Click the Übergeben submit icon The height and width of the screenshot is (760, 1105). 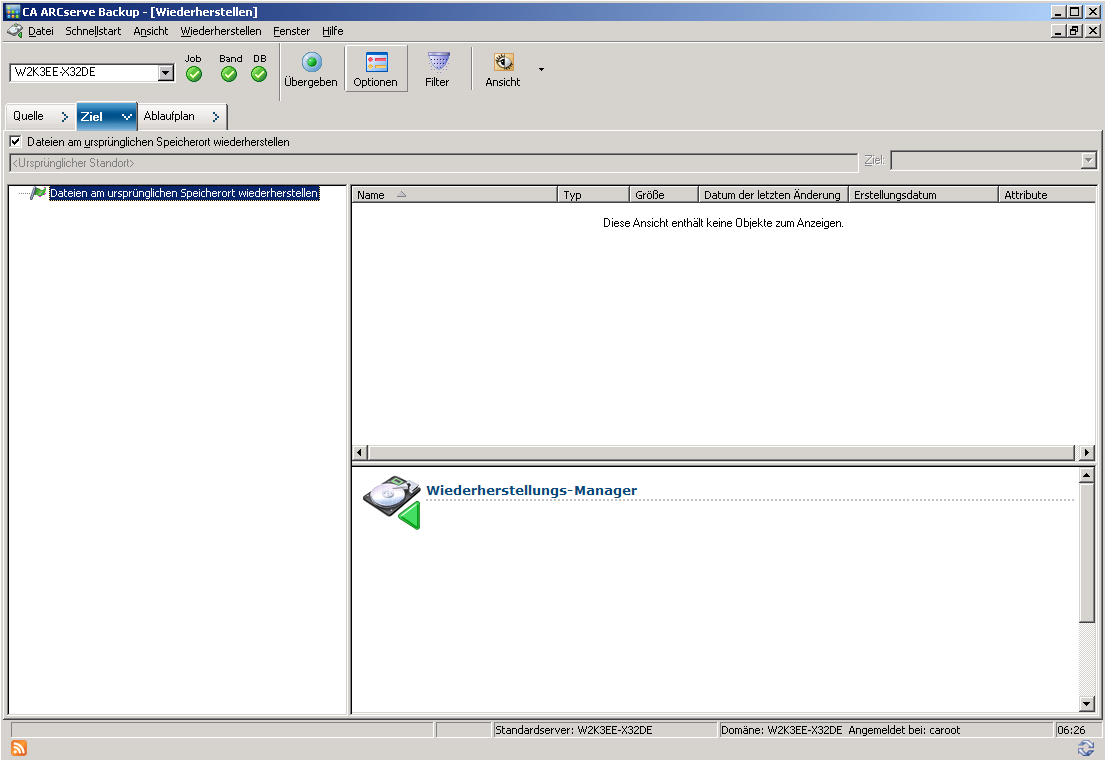[x=311, y=62]
